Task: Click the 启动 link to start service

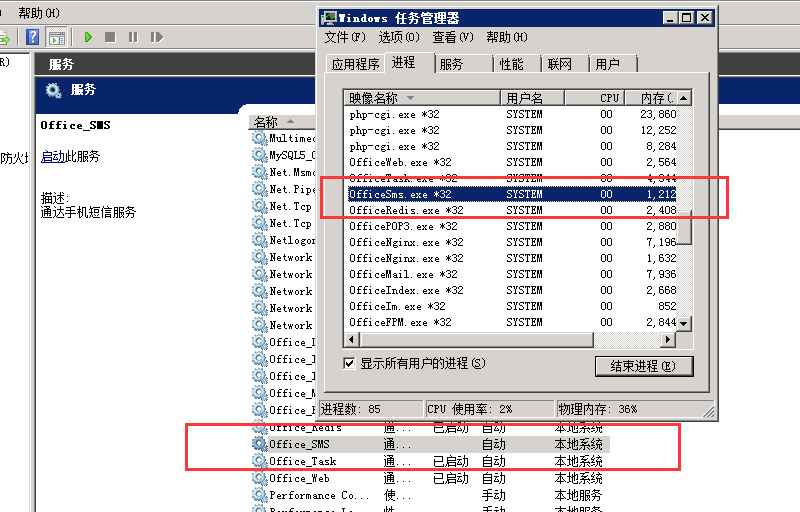Action: pos(52,157)
